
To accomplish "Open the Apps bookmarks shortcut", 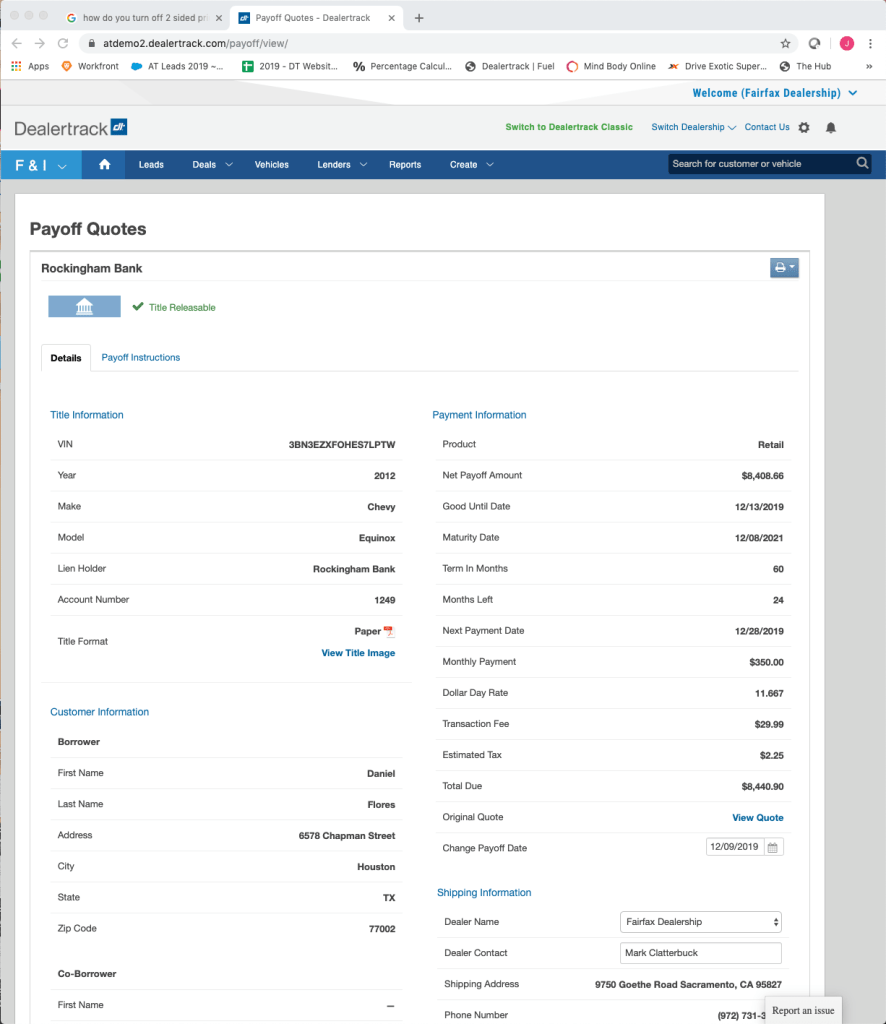I will [x=30, y=67].
